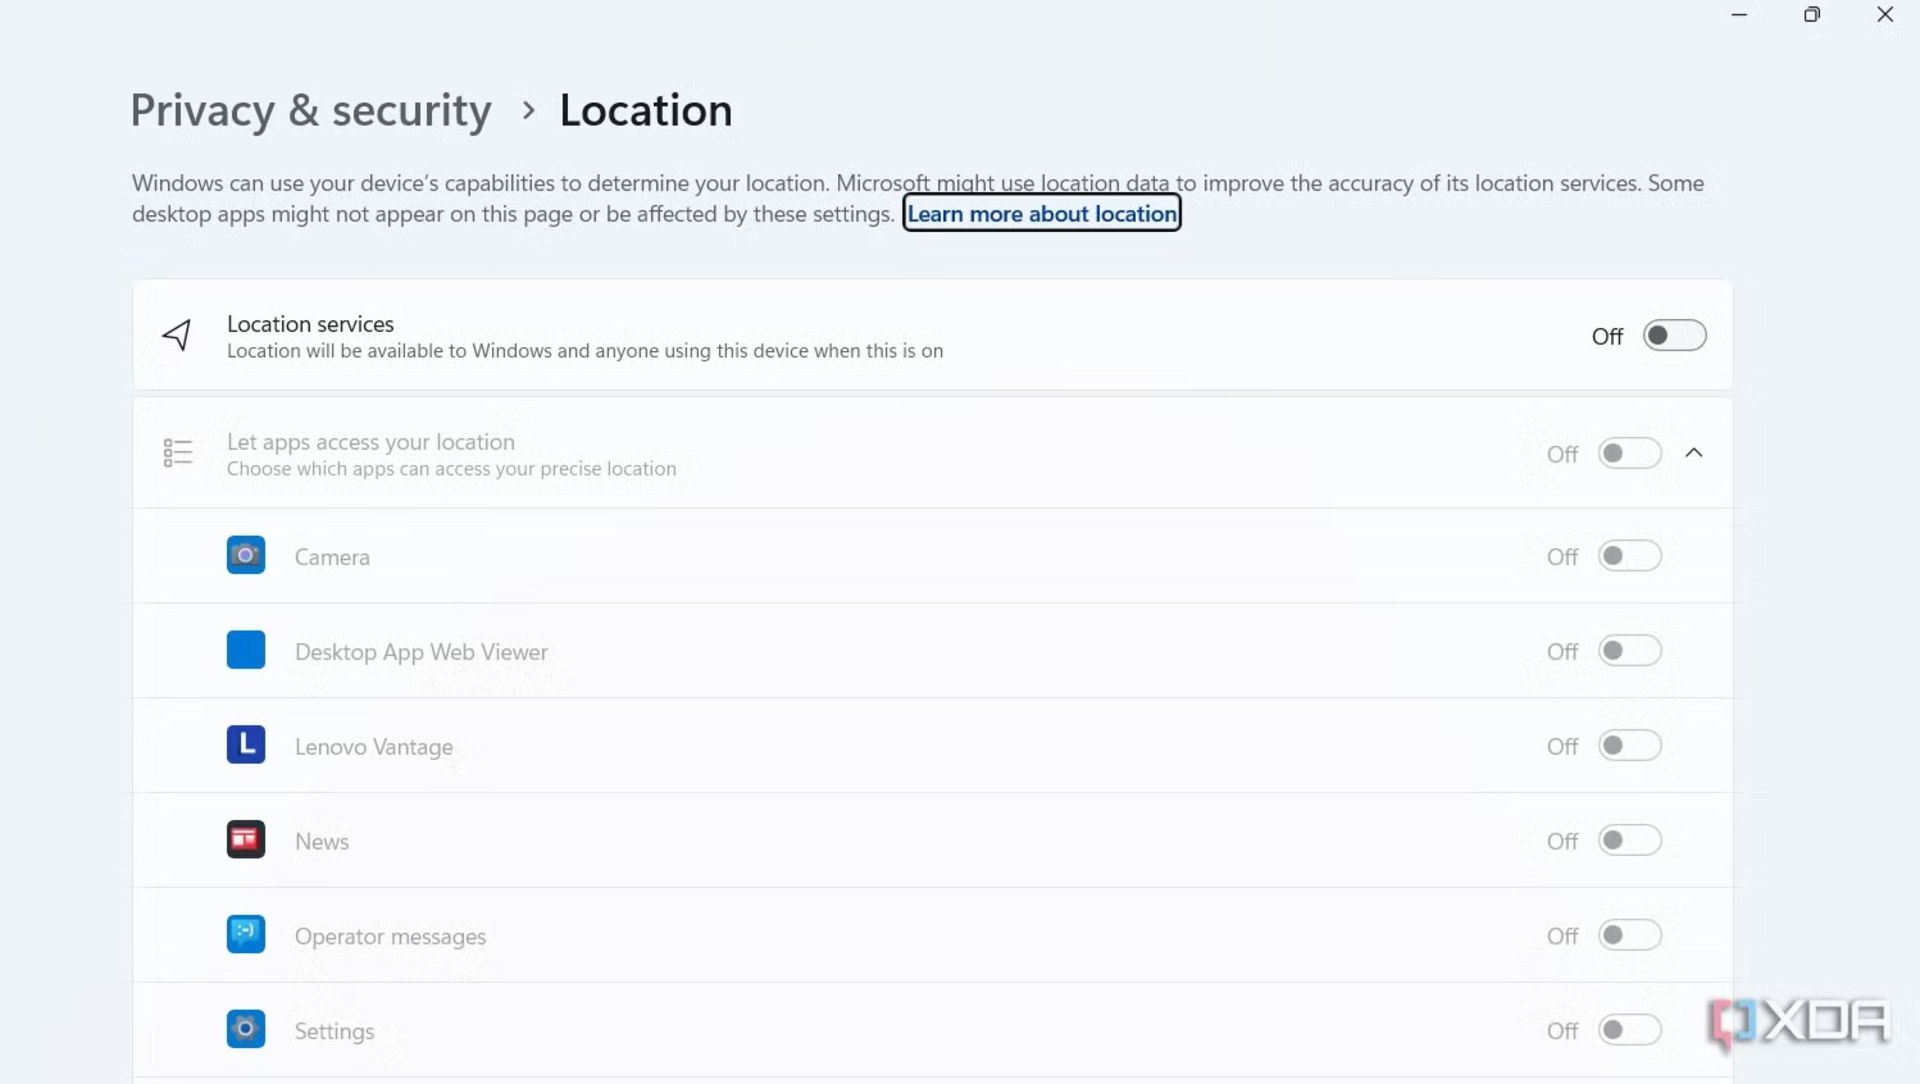This screenshot has width=1920, height=1084.
Task: Switch on News location toggle
Action: (x=1629, y=841)
